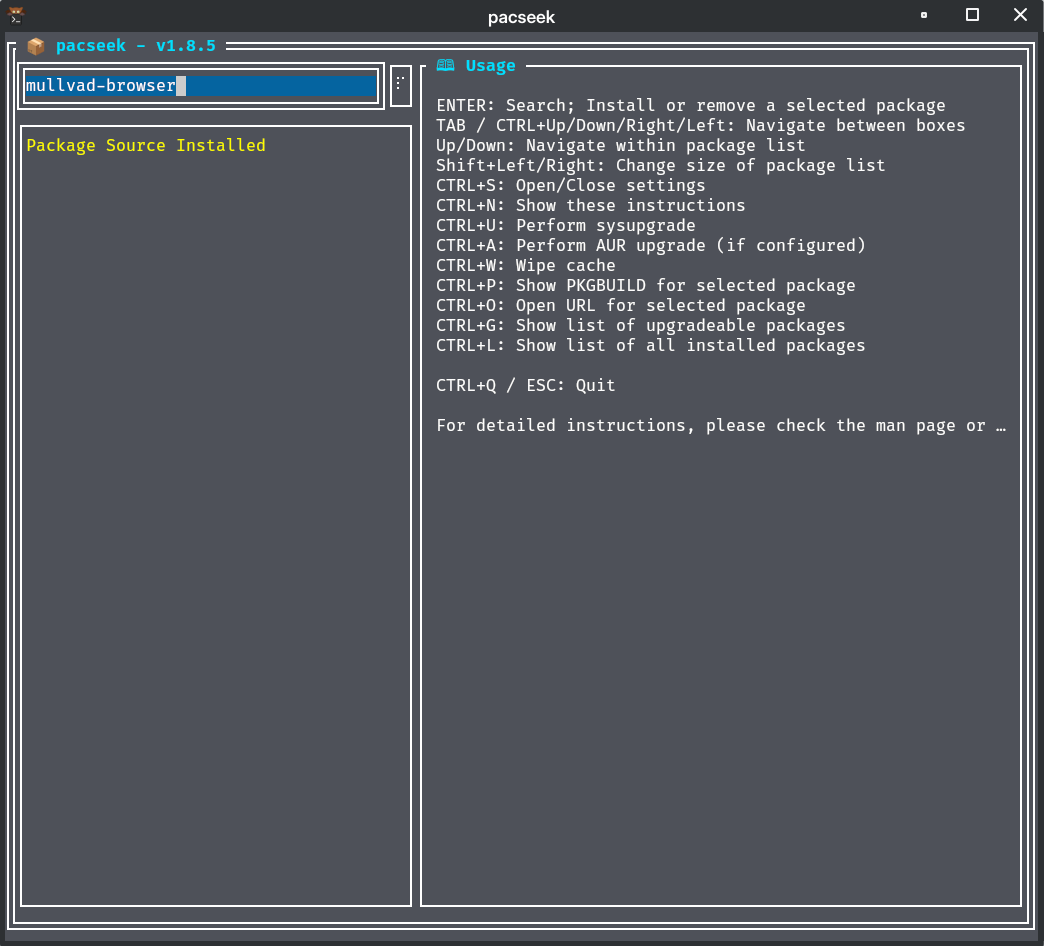Click the 'CTRL+A: Perform AUR upgrade' line
Screen dimensions: 1044x946
click(651, 245)
